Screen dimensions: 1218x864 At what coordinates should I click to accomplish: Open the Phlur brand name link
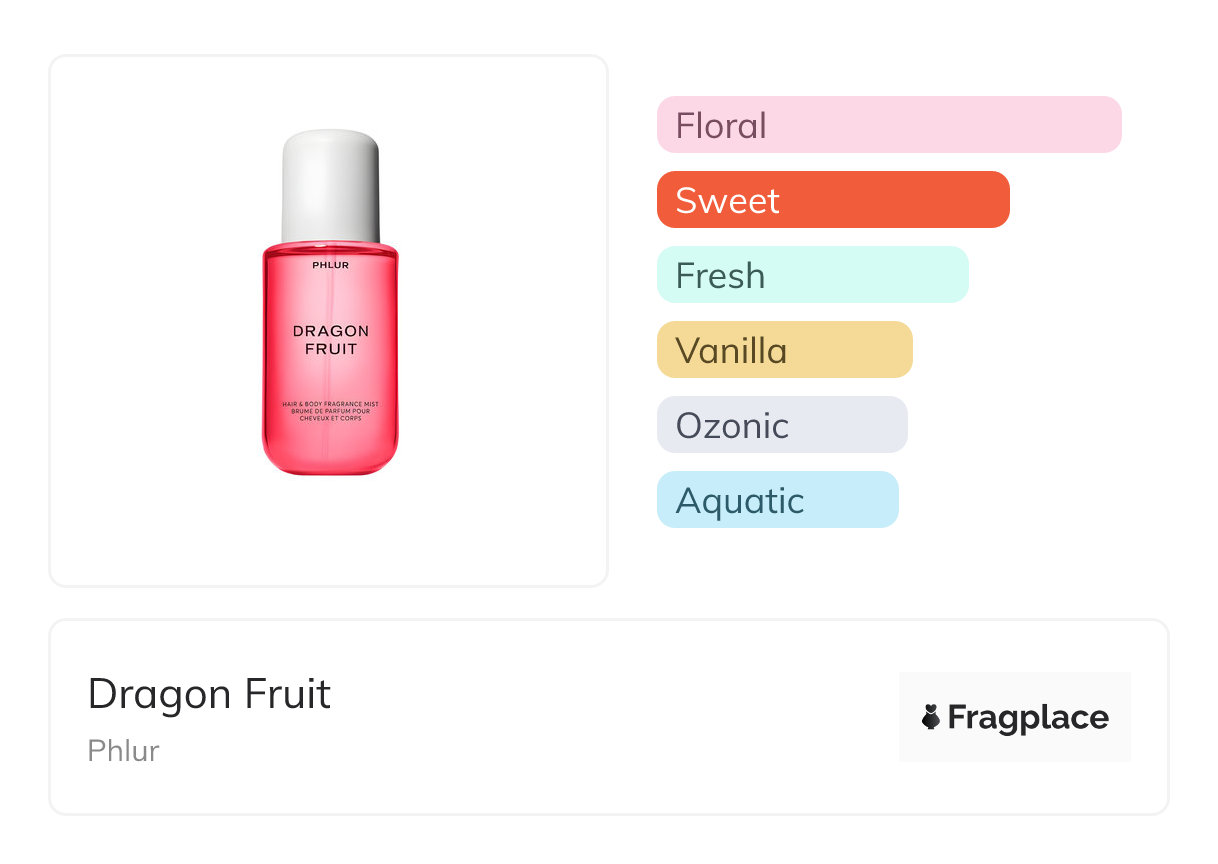tap(123, 751)
